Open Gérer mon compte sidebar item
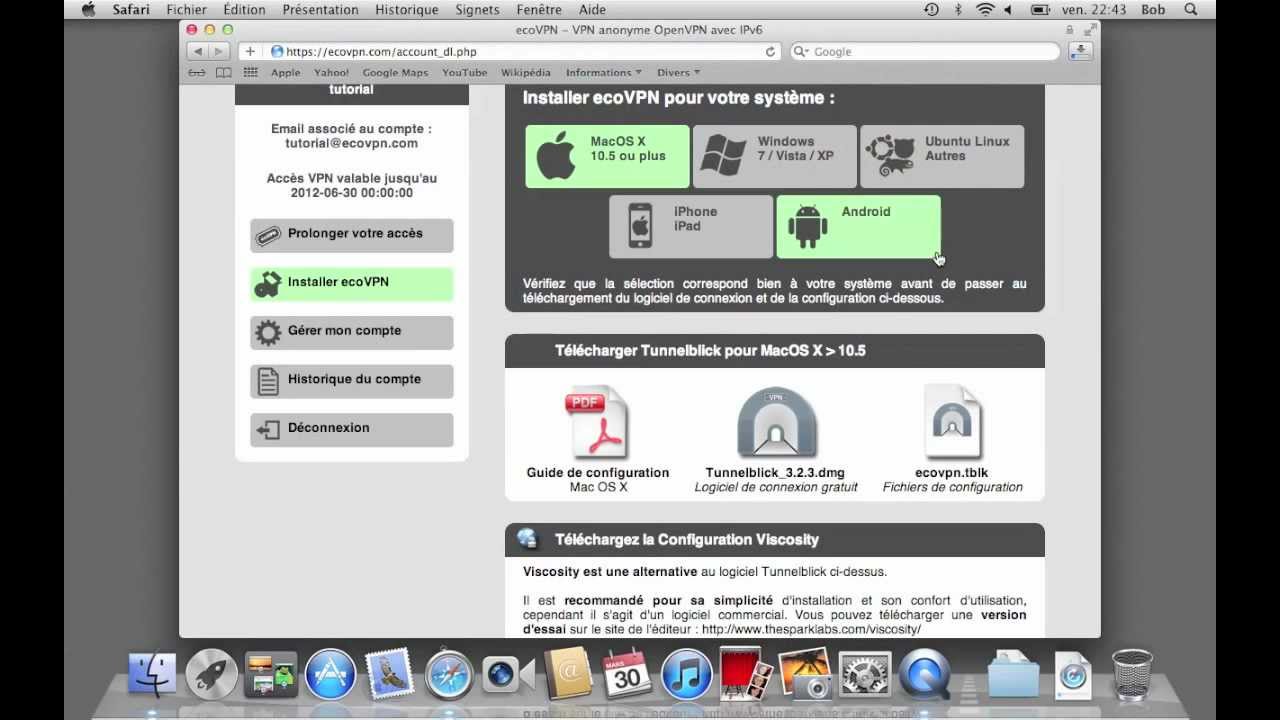Image resolution: width=1280 pixels, height=720 pixels. (352, 332)
